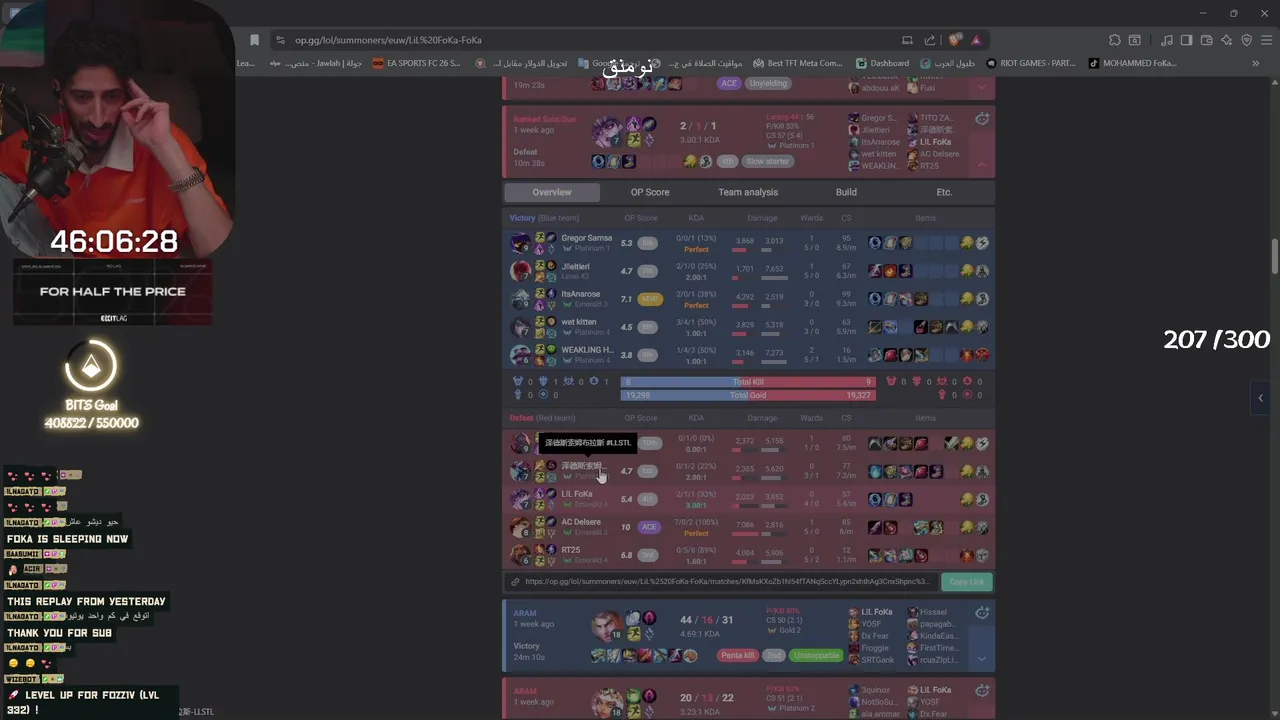Viewport: 1280px width, 720px height.
Task: Open Jlieltierl's summoner profile
Action: point(575,266)
